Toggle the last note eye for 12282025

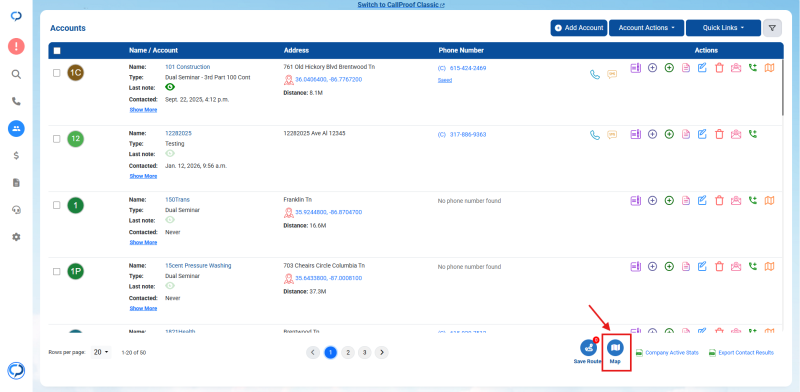coord(170,153)
